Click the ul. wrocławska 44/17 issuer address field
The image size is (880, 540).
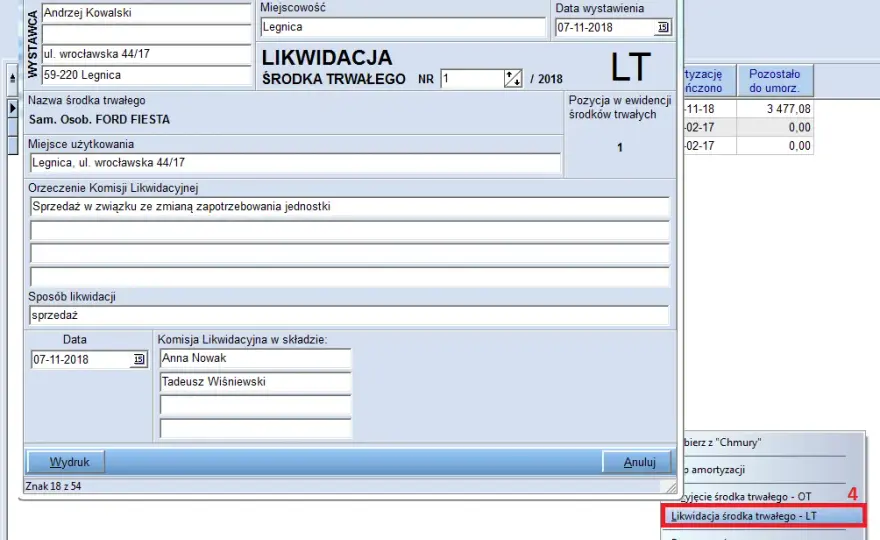pyautogui.click(x=146, y=54)
